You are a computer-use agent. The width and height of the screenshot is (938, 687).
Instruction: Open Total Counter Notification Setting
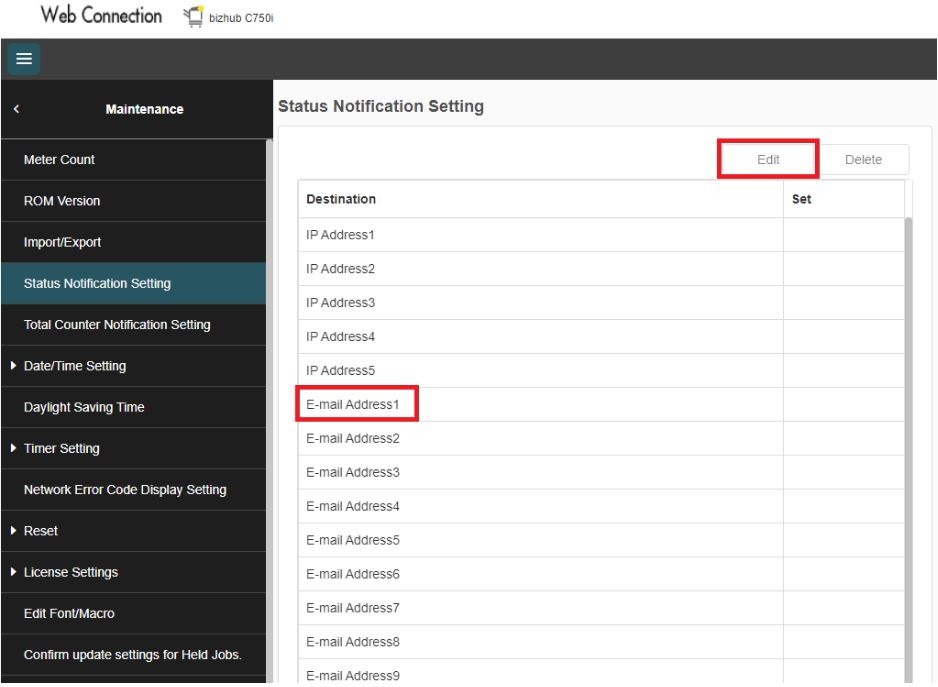(x=117, y=325)
